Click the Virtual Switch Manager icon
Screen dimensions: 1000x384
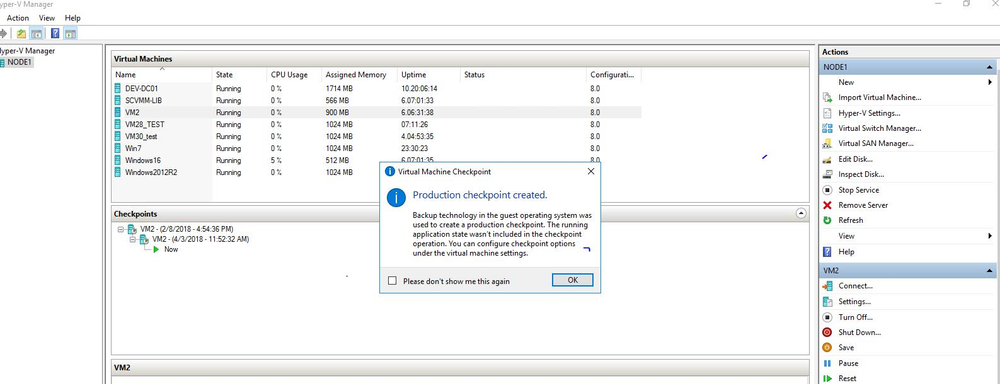tap(827, 128)
